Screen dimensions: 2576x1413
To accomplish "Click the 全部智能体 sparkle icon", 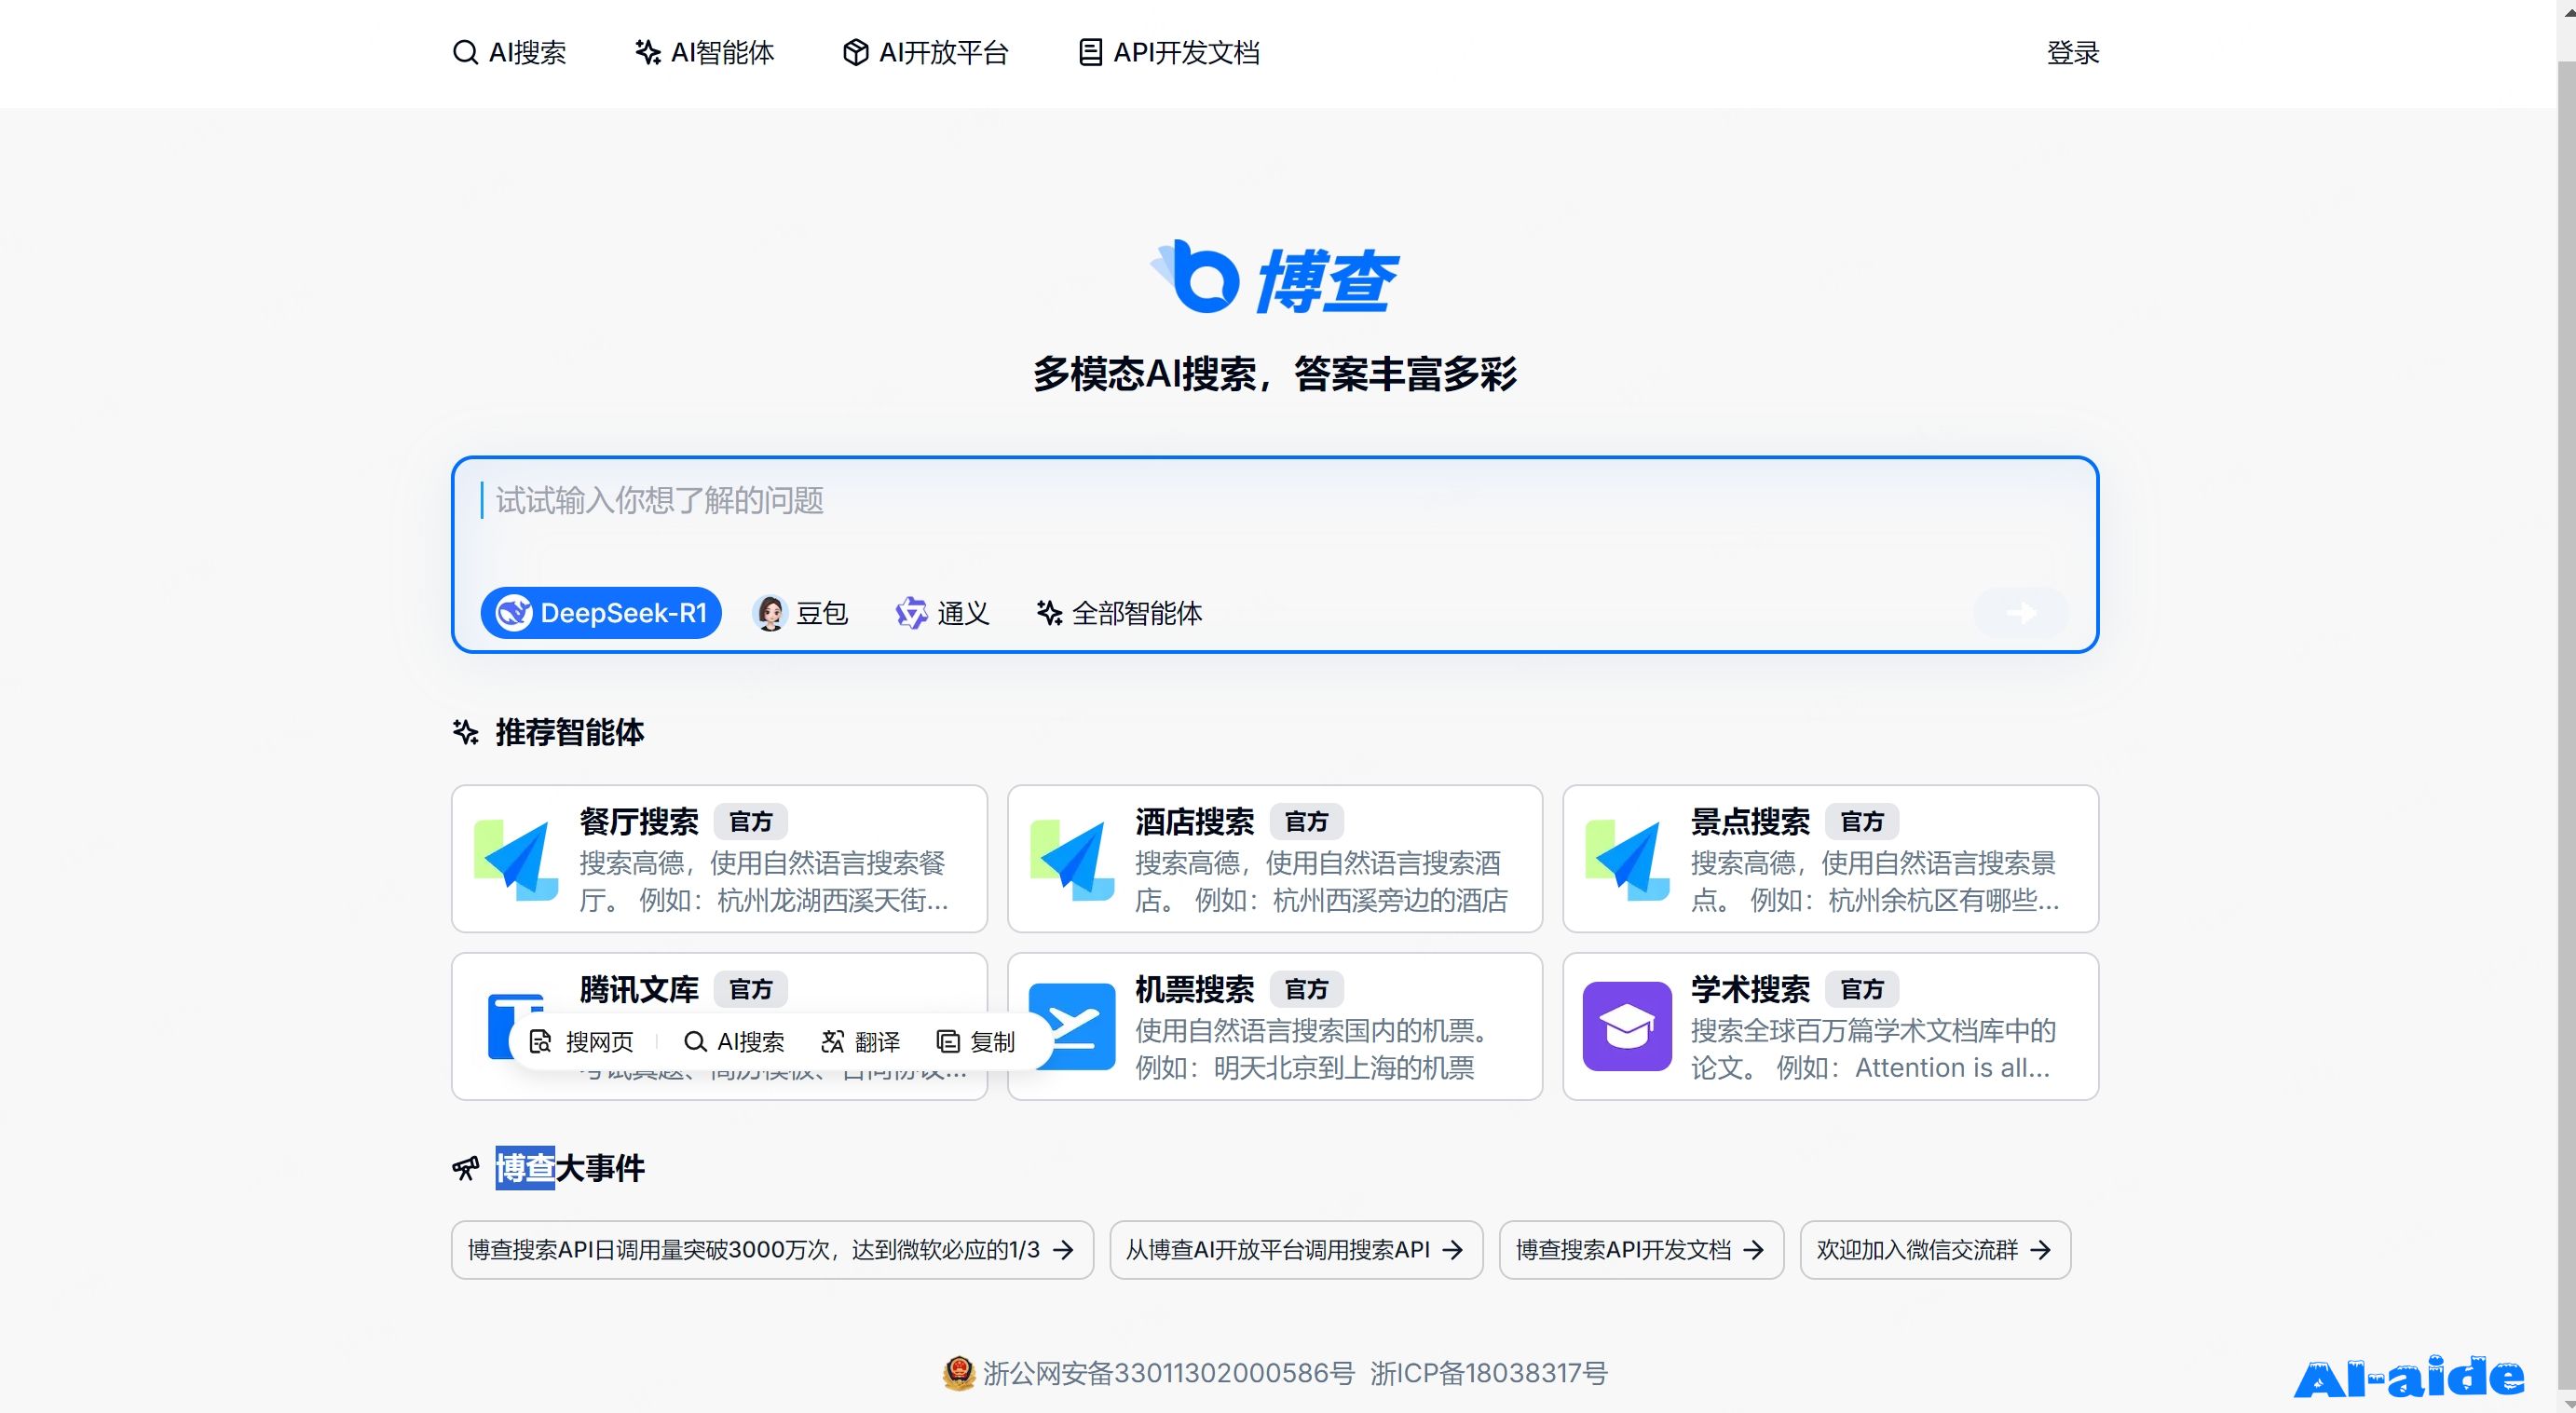I will tap(1049, 612).
